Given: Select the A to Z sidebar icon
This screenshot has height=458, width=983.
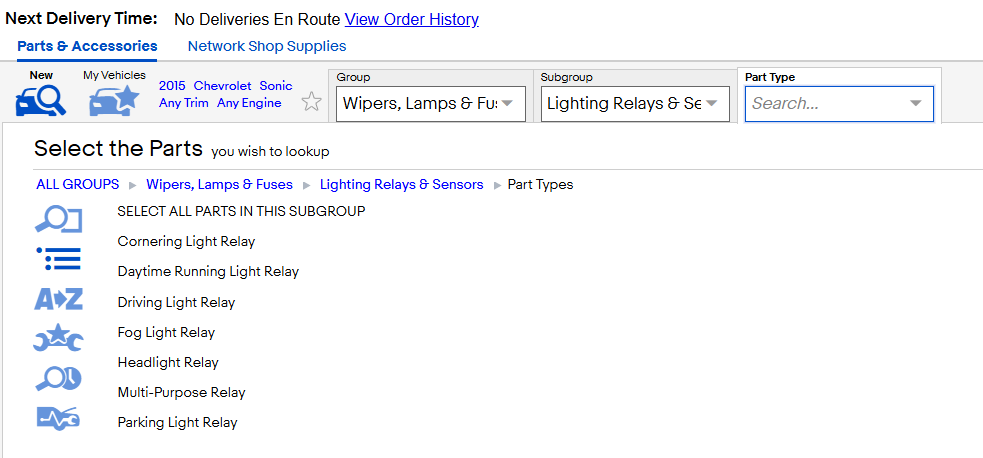Looking at the screenshot, I should click(x=58, y=299).
